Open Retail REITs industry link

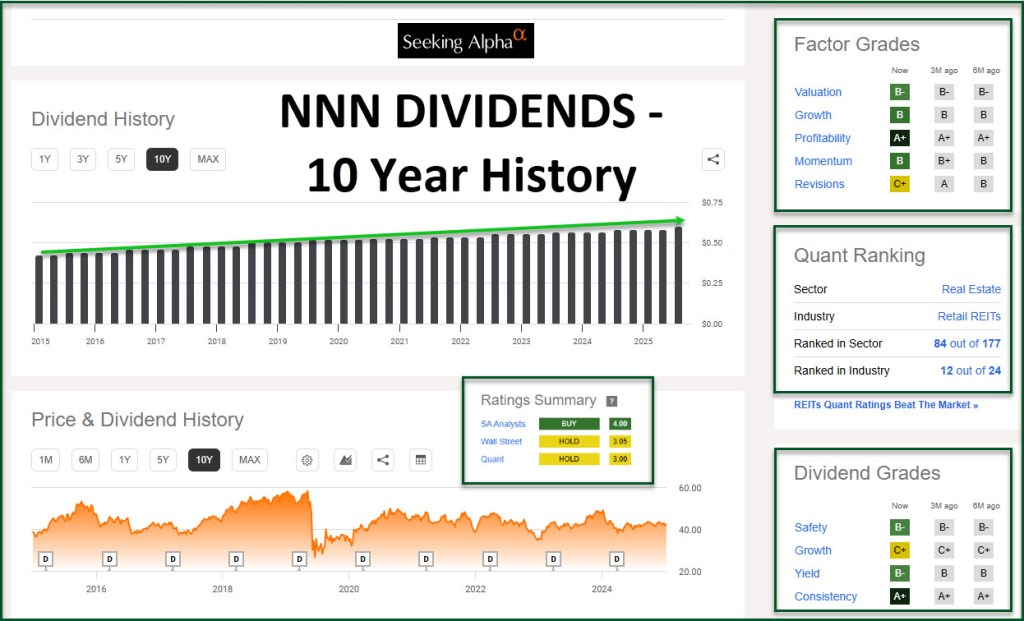(966, 316)
